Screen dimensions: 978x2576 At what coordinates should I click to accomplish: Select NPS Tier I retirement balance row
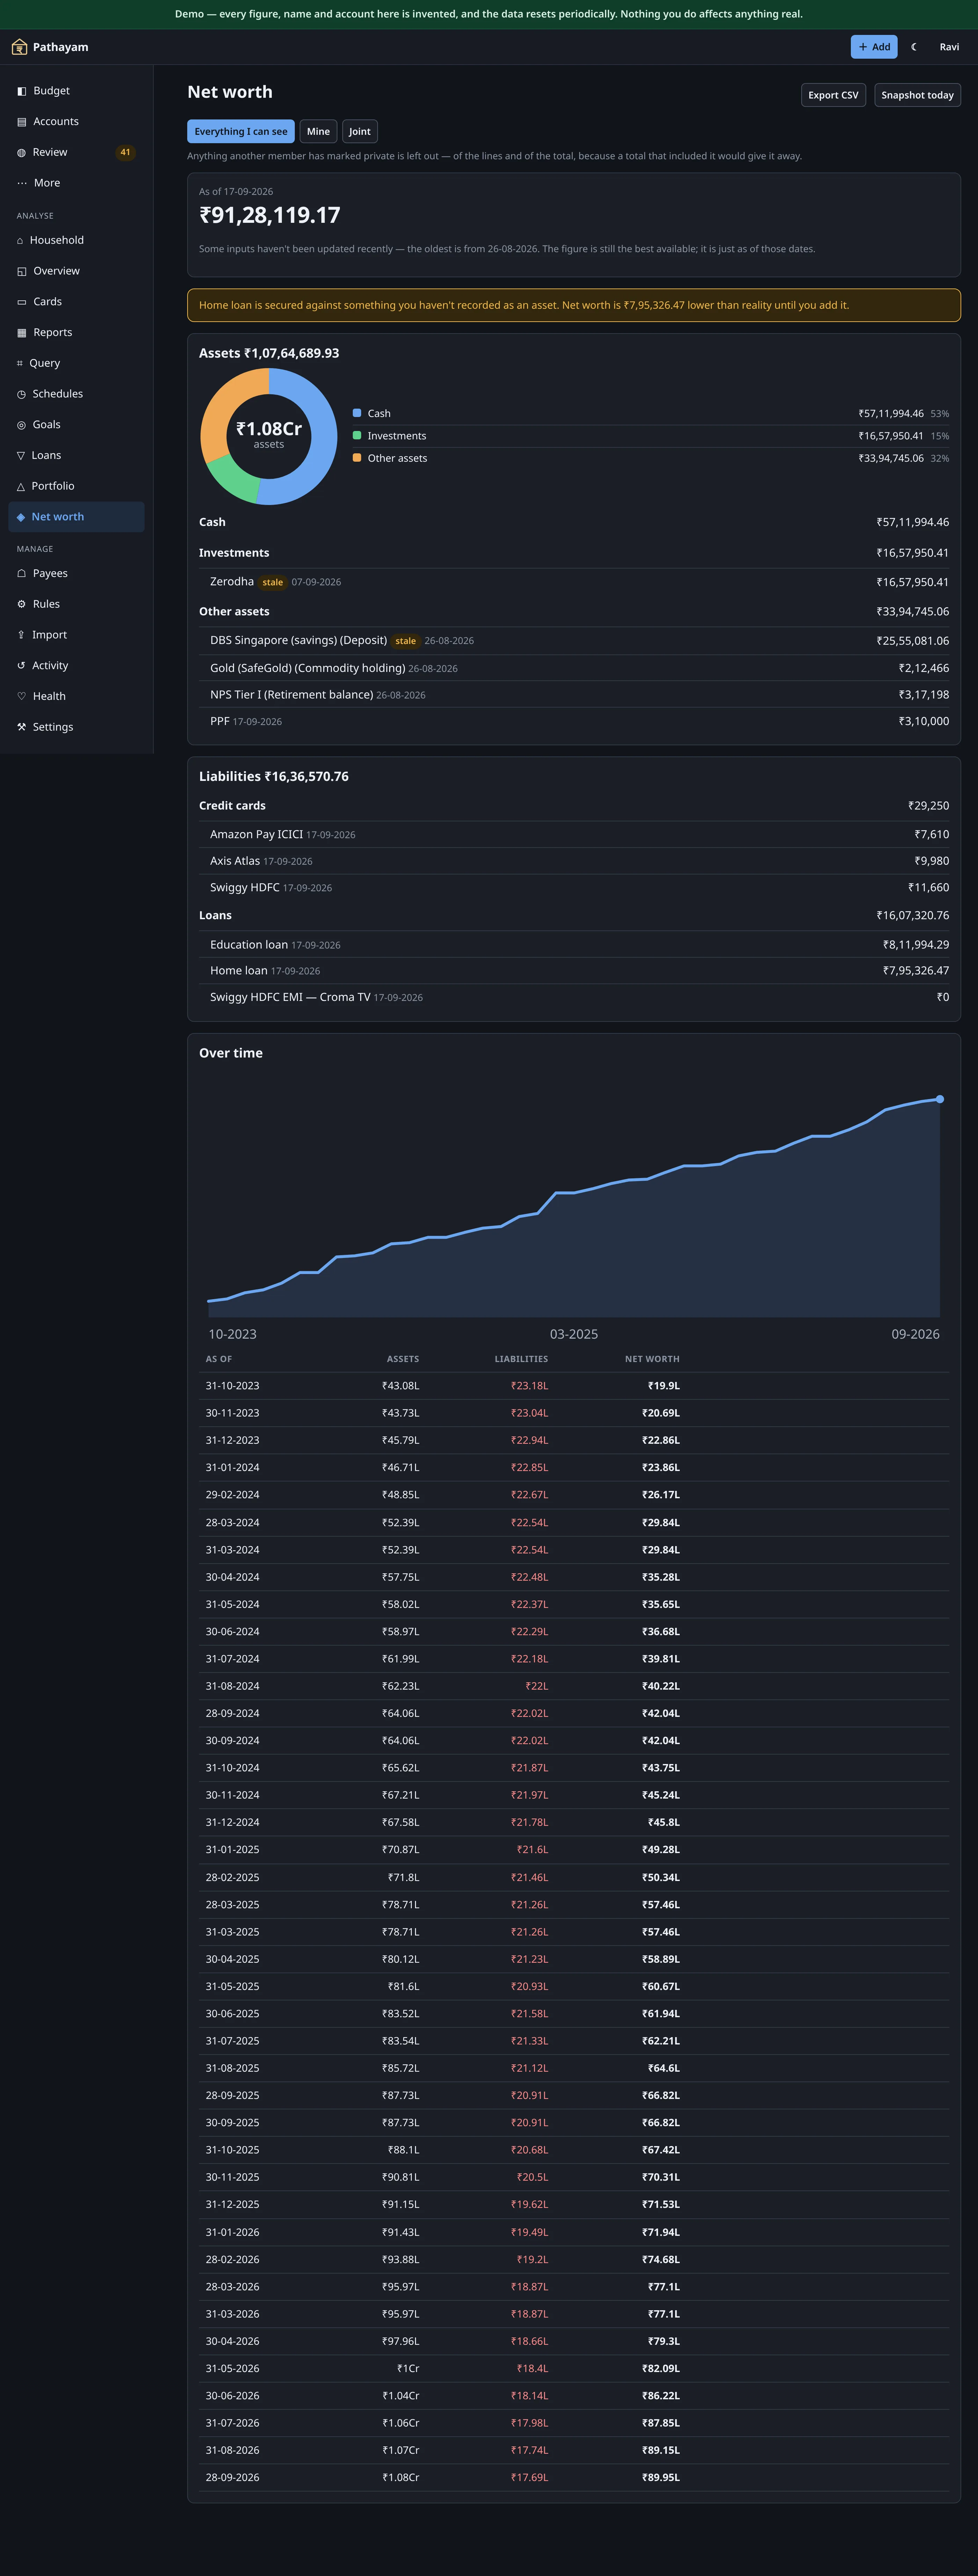coord(574,695)
